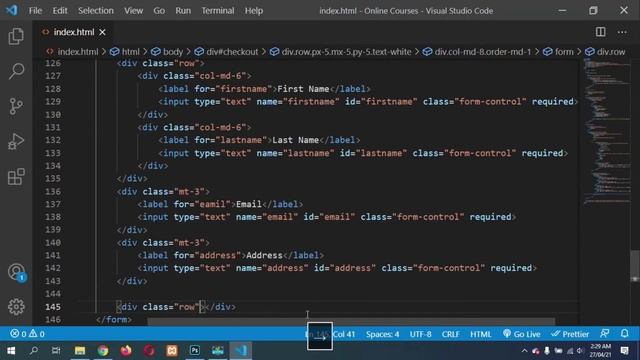Image resolution: width=640 pixels, height=360 pixels.
Task: Open the Terminal menu
Action: 218,11
